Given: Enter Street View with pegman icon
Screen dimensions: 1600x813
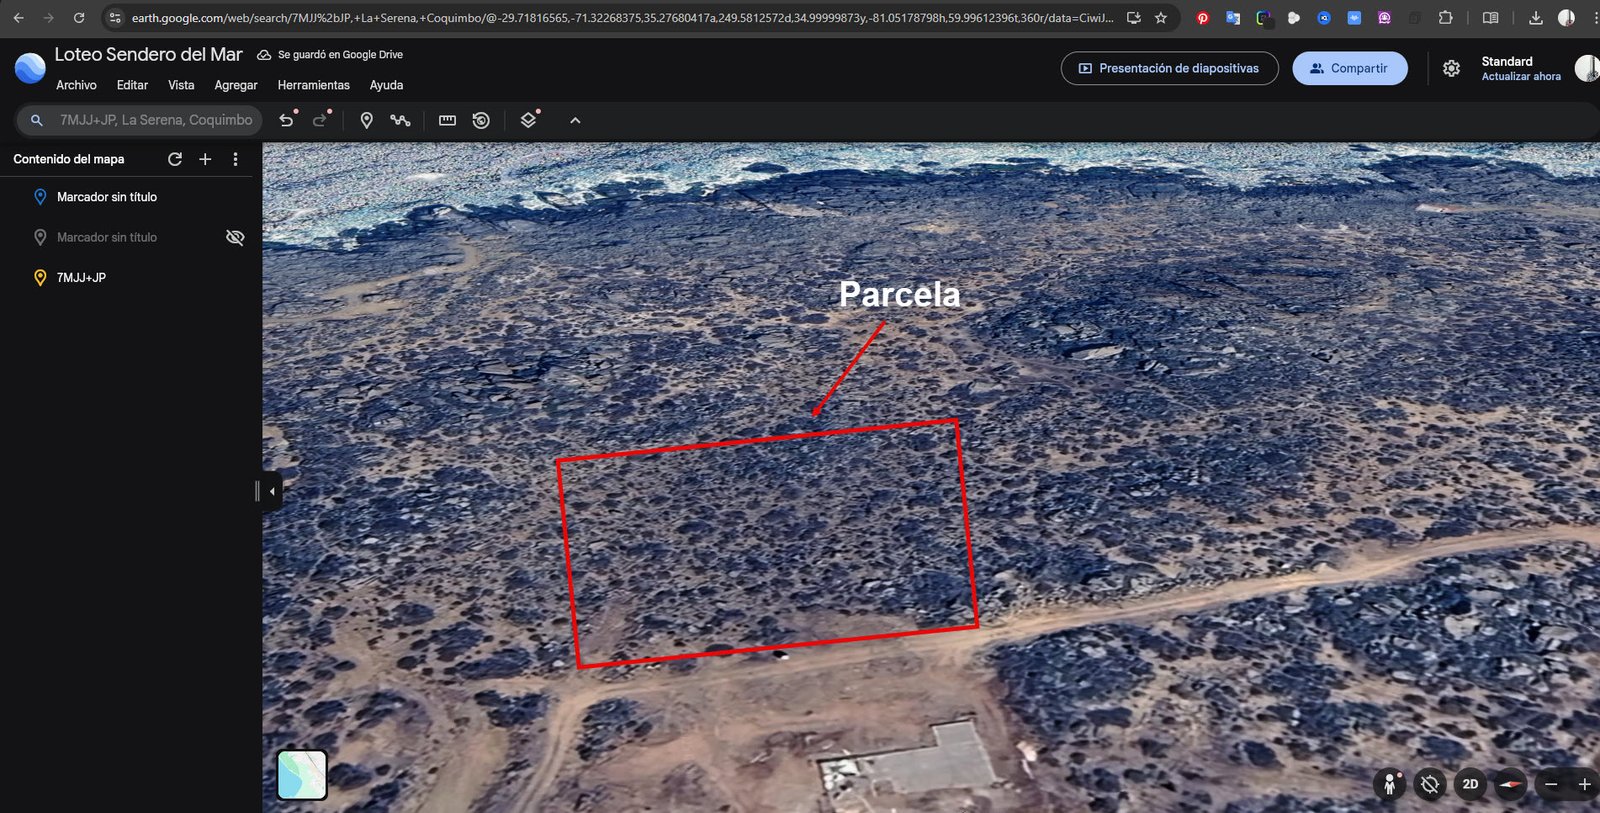Looking at the screenshot, I should coord(1389,784).
